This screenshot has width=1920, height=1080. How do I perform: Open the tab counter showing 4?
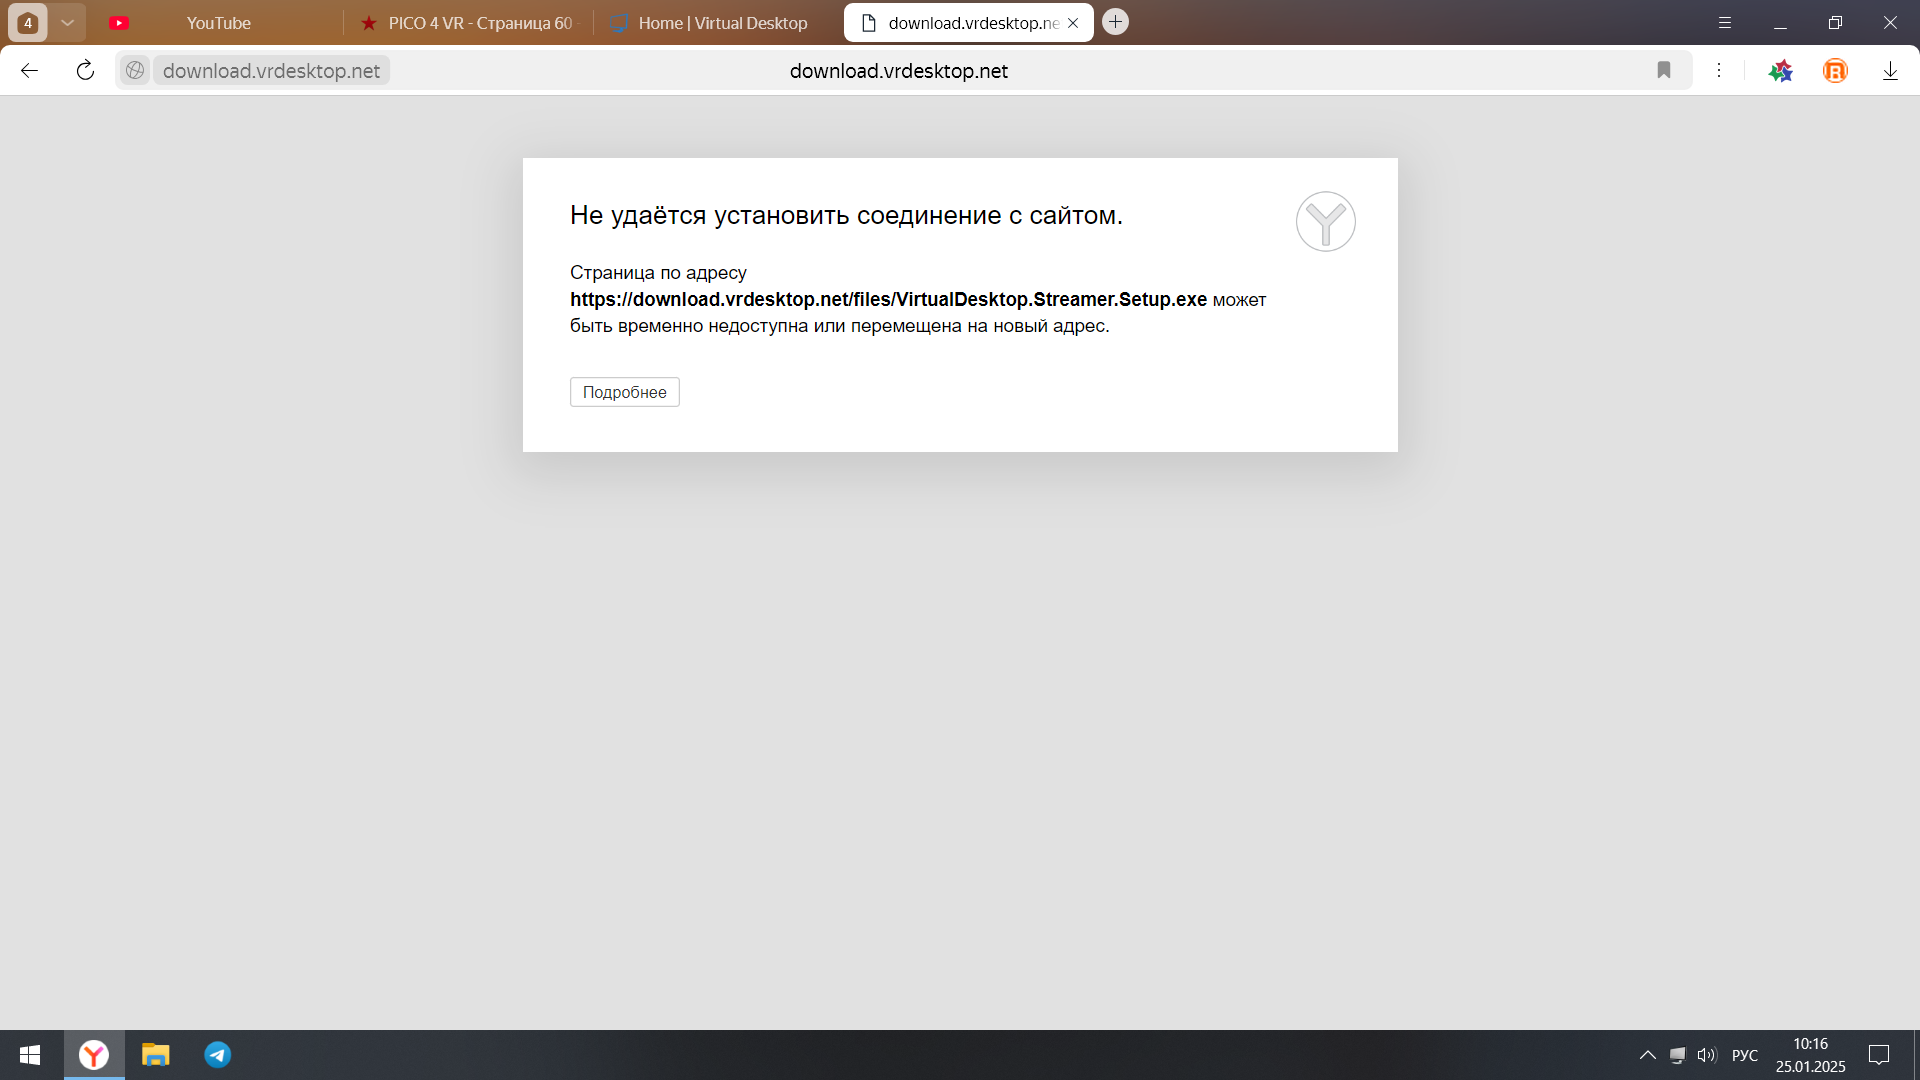[28, 22]
